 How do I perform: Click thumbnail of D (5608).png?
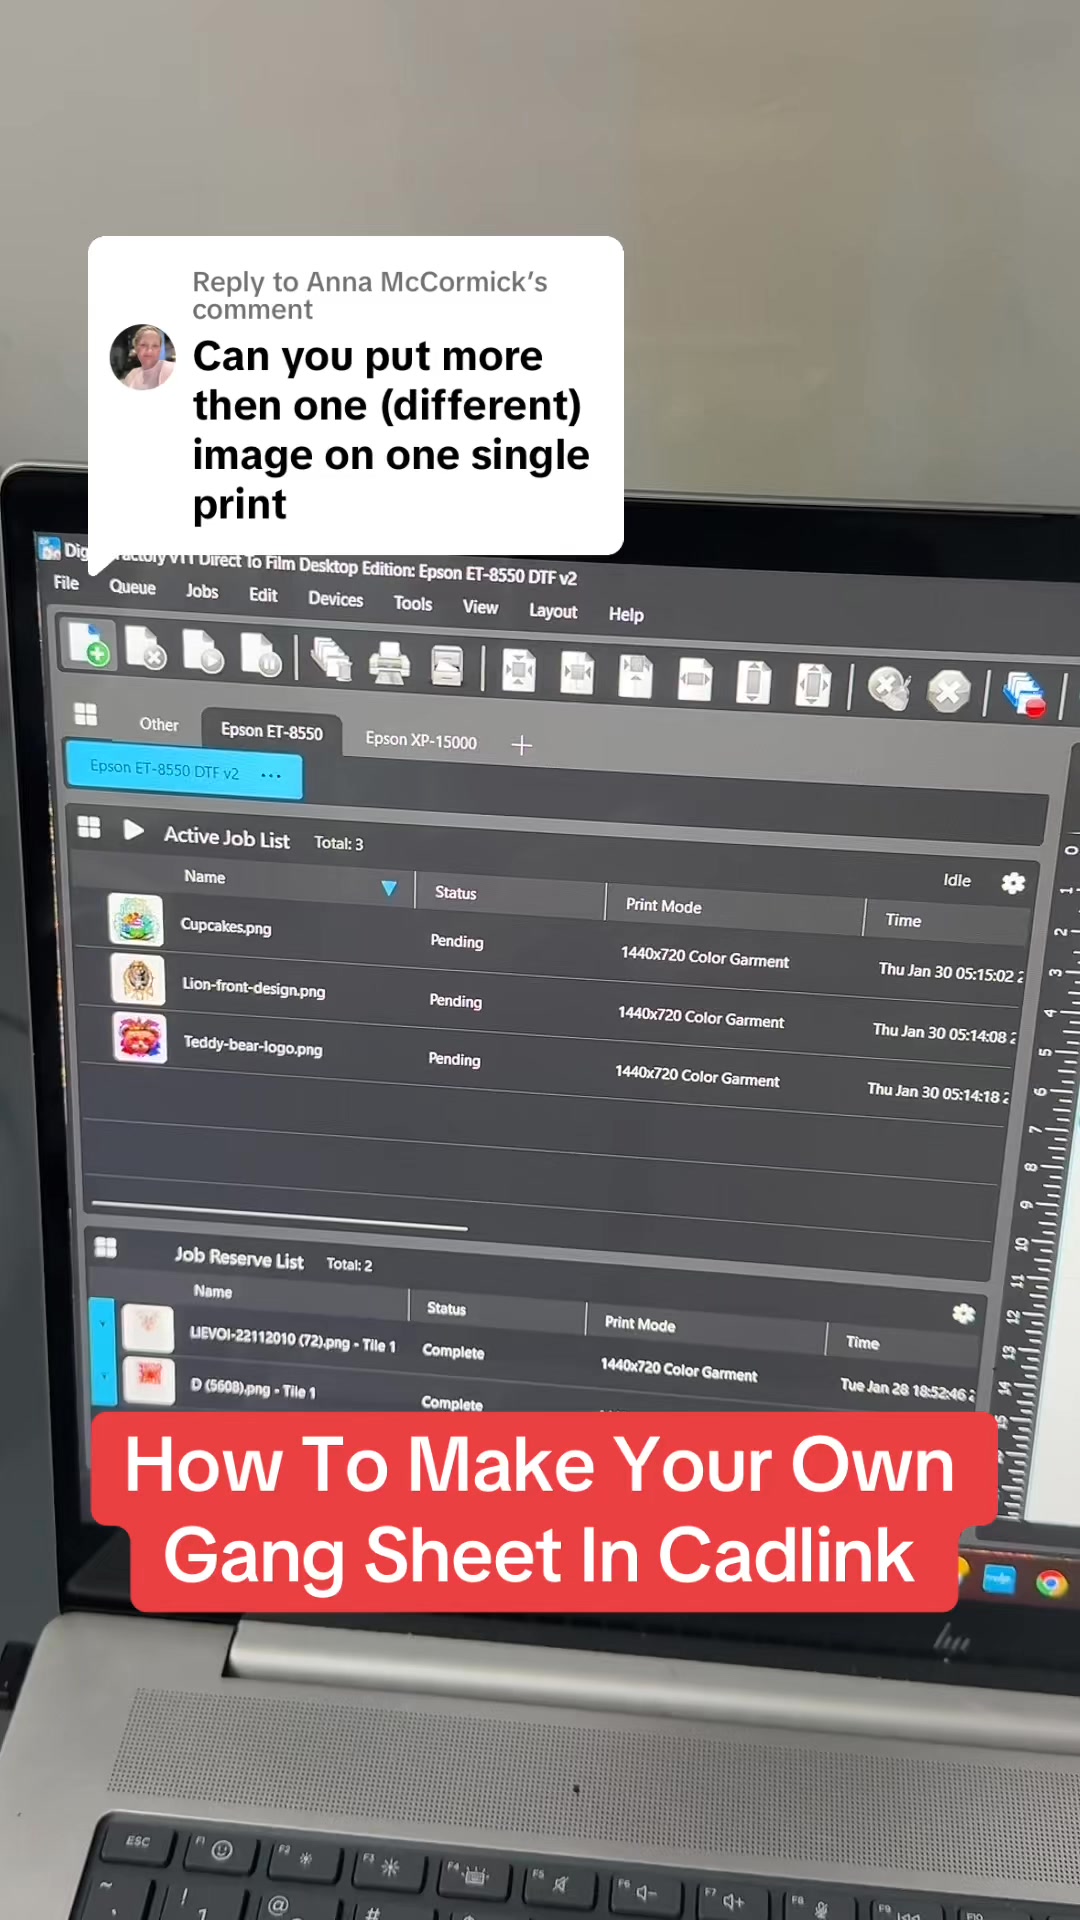pos(149,1380)
